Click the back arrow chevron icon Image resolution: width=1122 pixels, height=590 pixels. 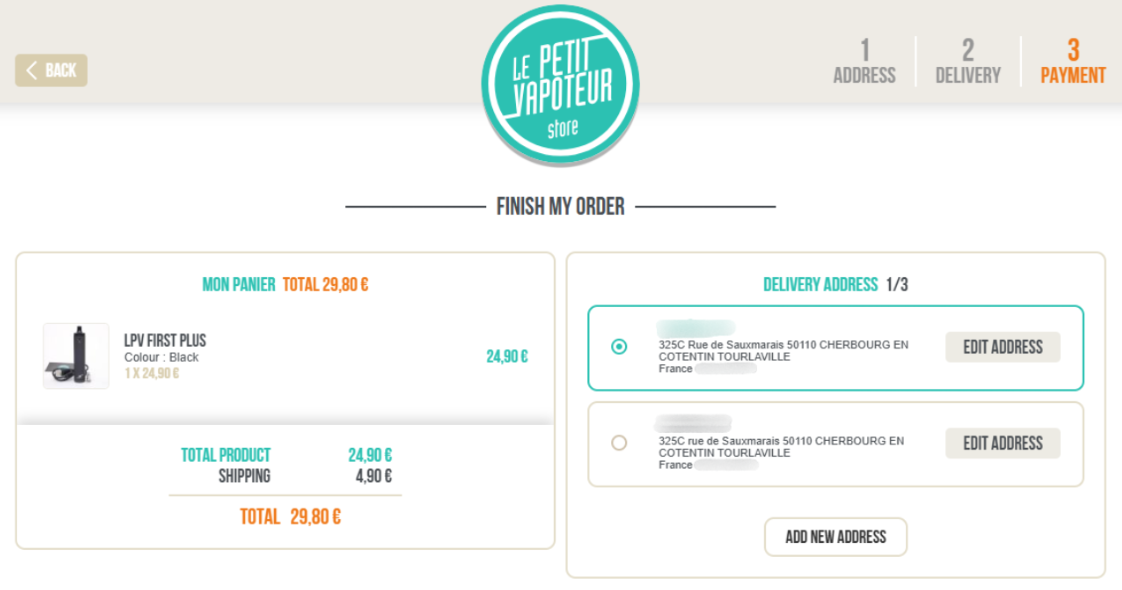pyautogui.click(x=31, y=70)
